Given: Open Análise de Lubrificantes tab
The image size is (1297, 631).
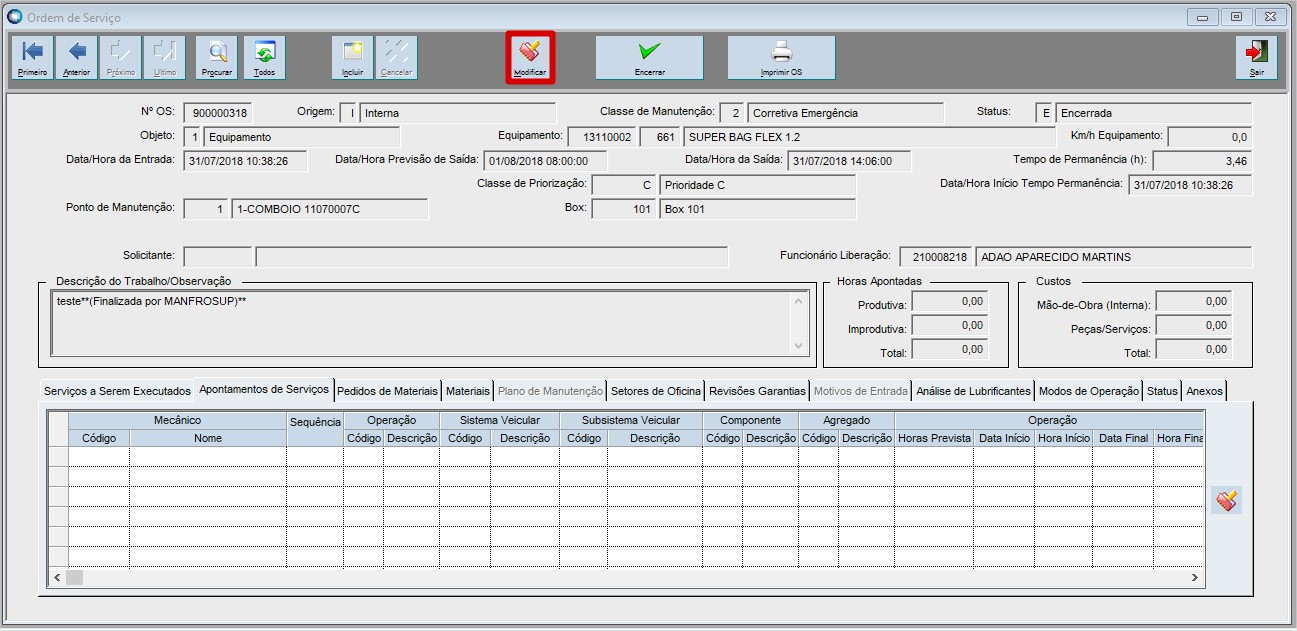Looking at the screenshot, I should click(x=973, y=391).
